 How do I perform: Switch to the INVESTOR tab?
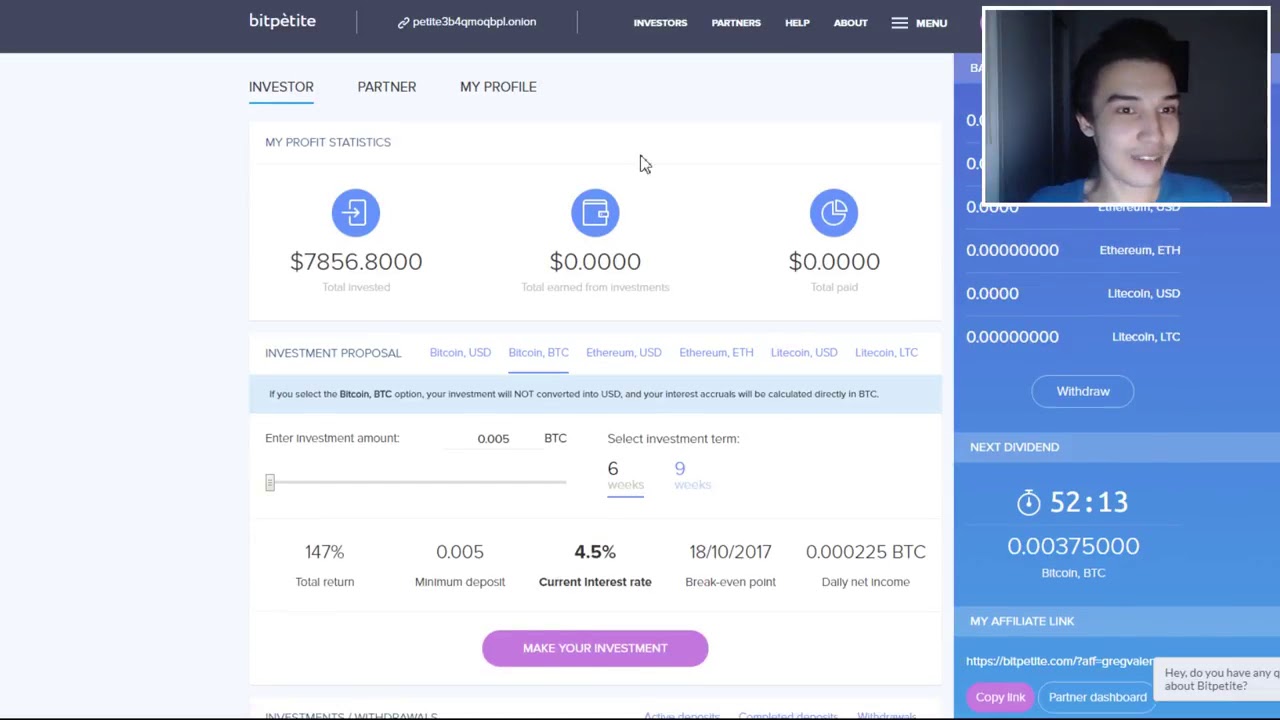click(281, 87)
